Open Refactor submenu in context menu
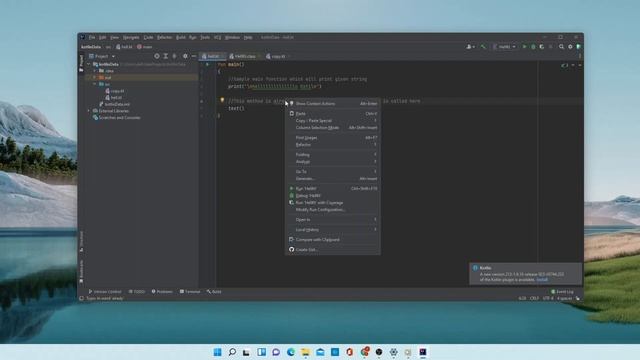640x360 pixels. pyautogui.click(x=333, y=144)
